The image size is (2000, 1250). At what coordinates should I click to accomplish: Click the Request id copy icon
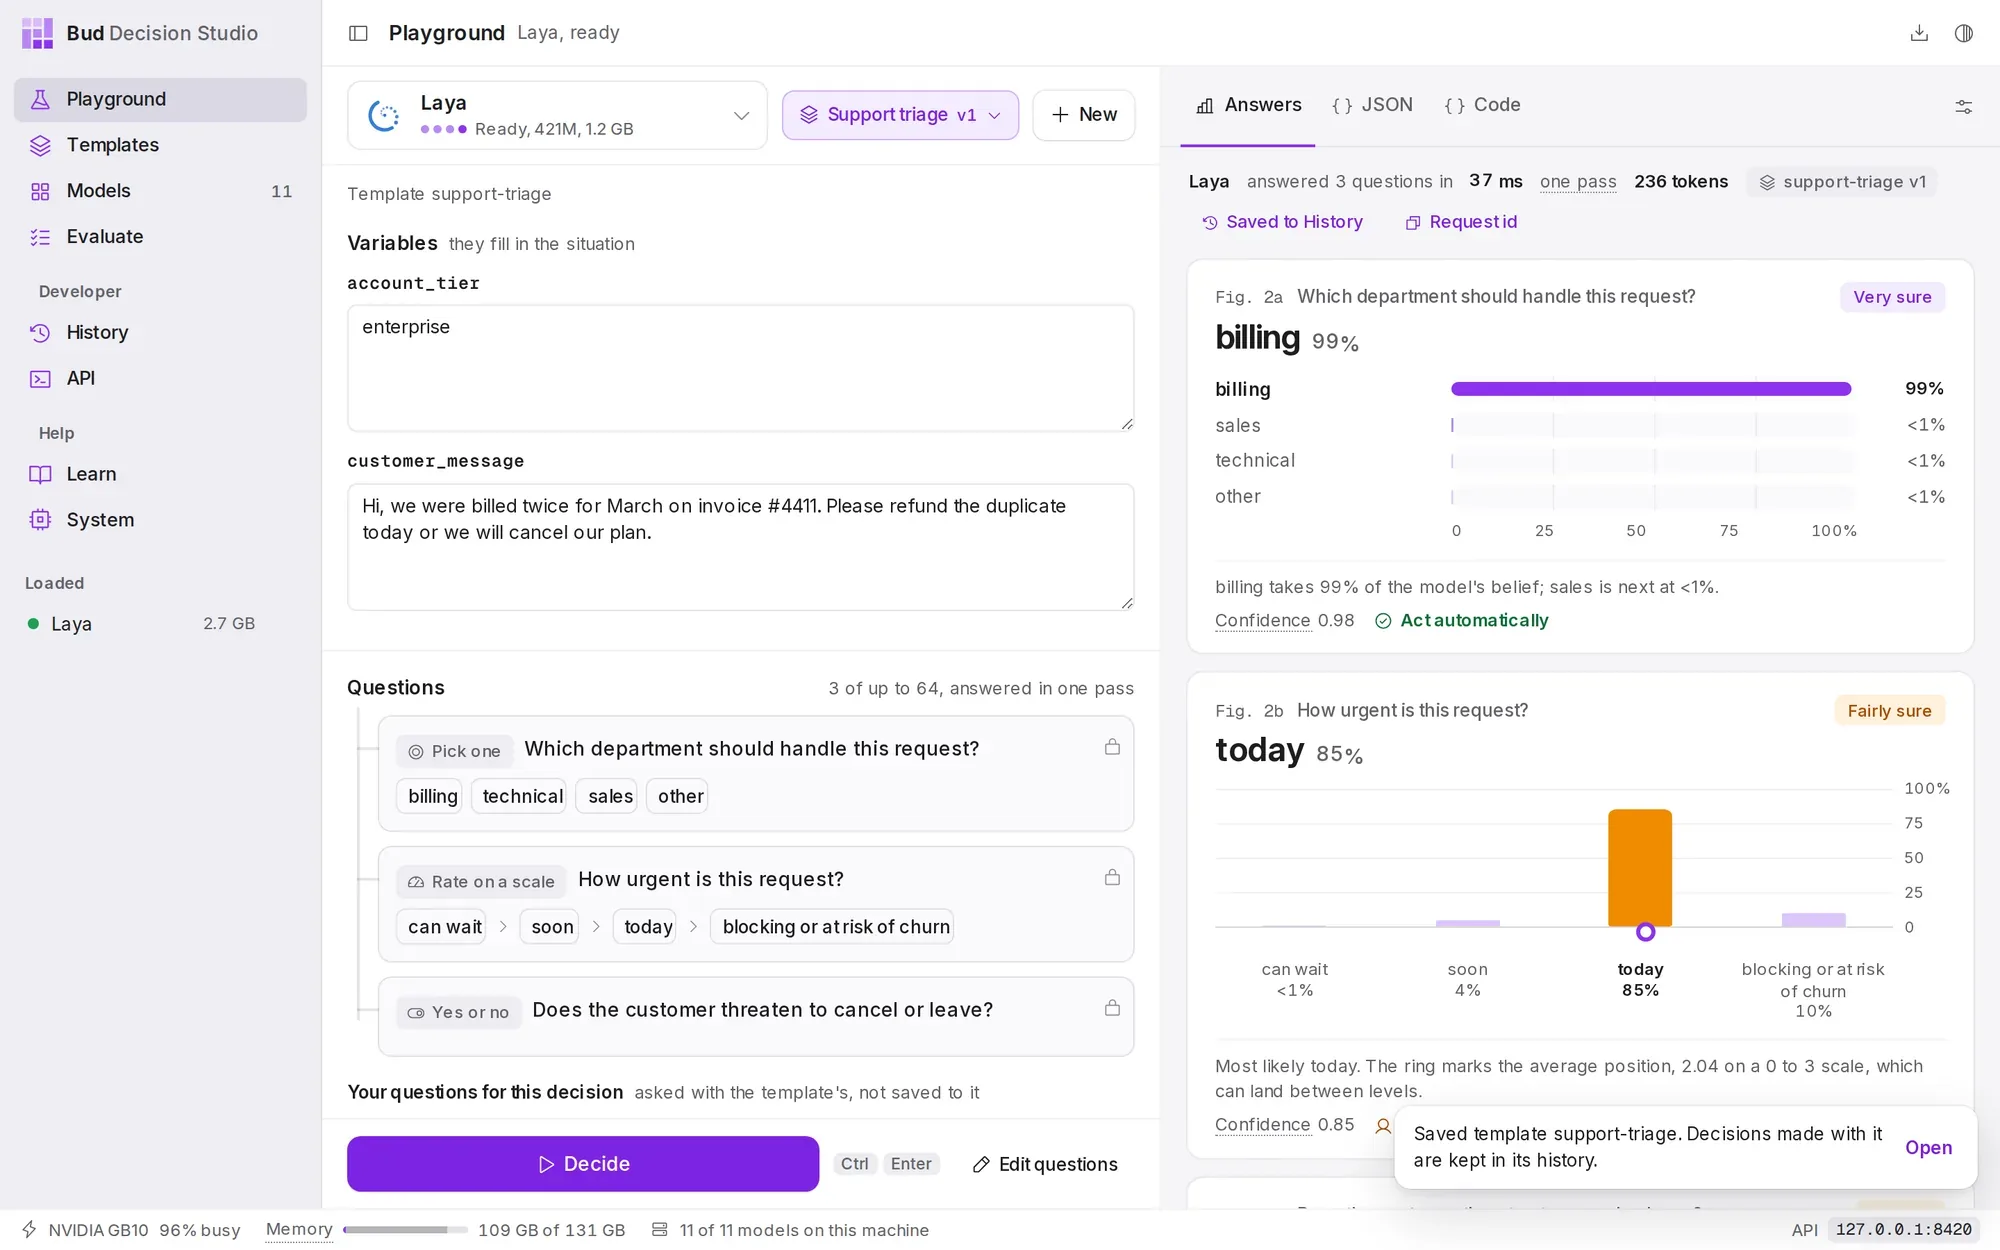(1412, 223)
